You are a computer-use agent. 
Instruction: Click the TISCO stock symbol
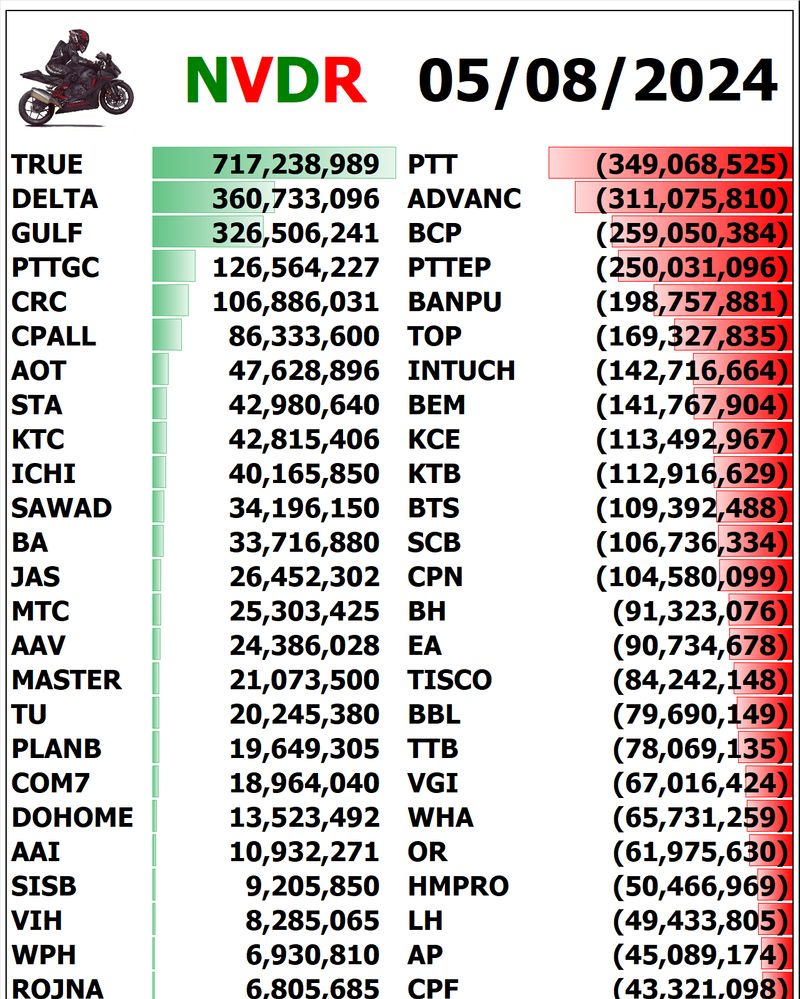449,680
